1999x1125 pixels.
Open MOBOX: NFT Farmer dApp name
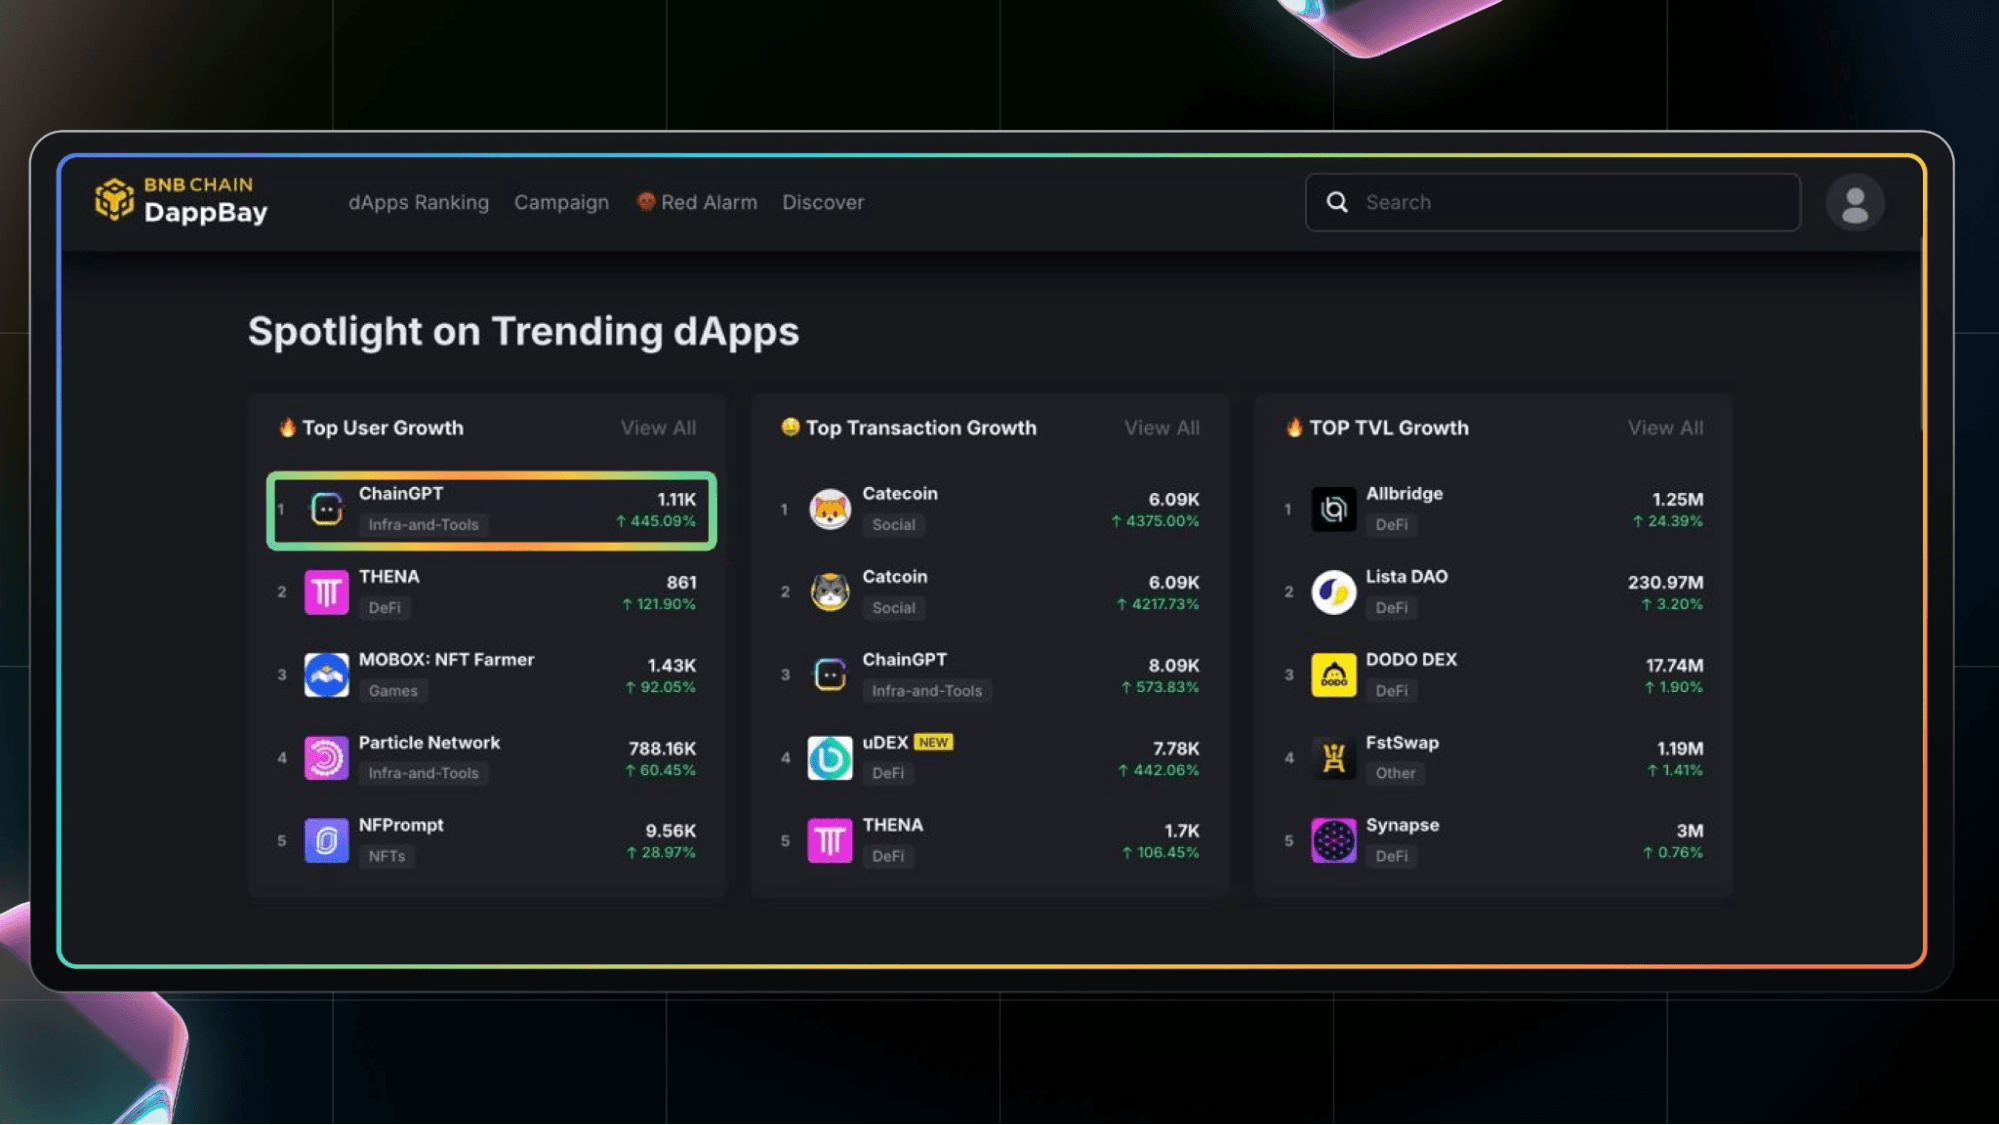pyautogui.click(x=446, y=659)
